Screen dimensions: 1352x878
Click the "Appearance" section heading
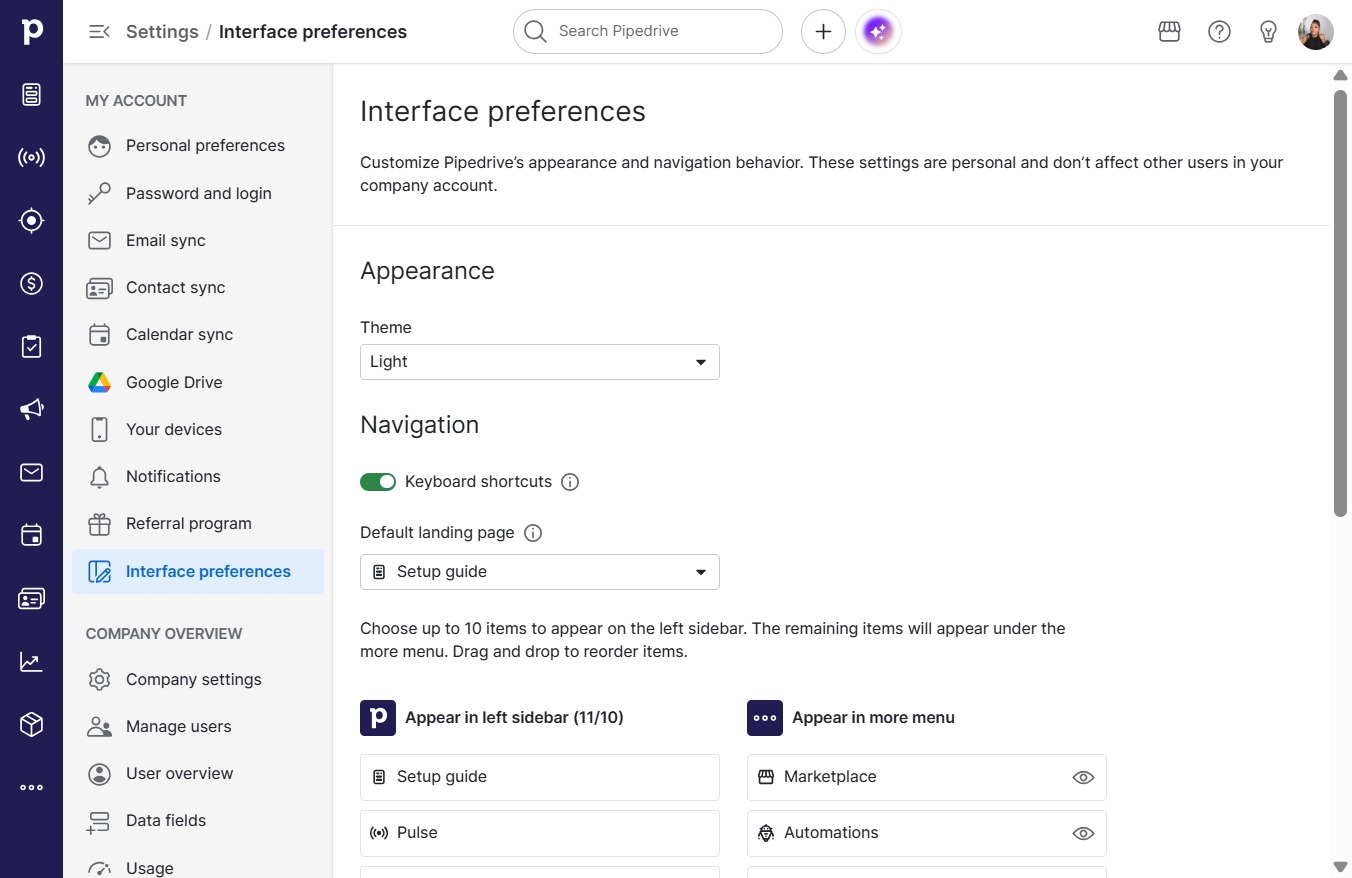click(x=427, y=271)
